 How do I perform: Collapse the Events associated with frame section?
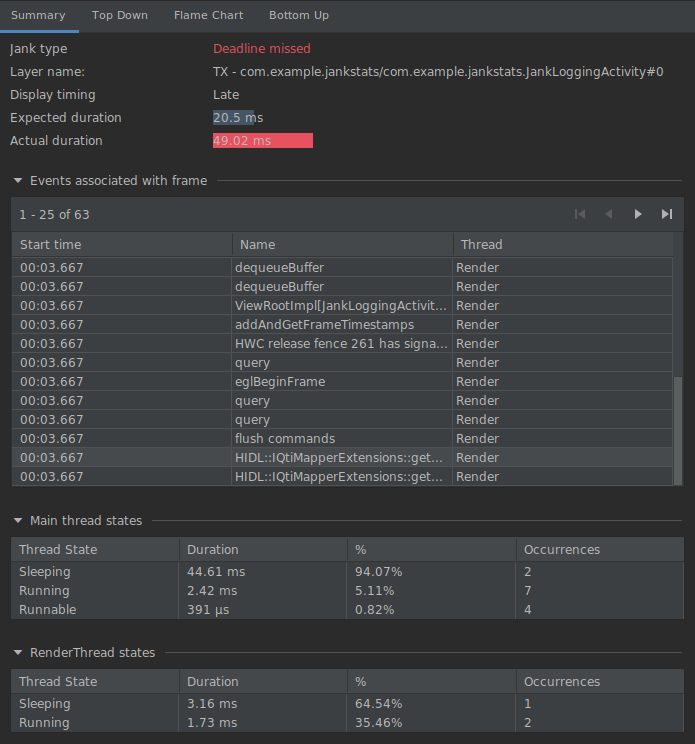(18, 181)
